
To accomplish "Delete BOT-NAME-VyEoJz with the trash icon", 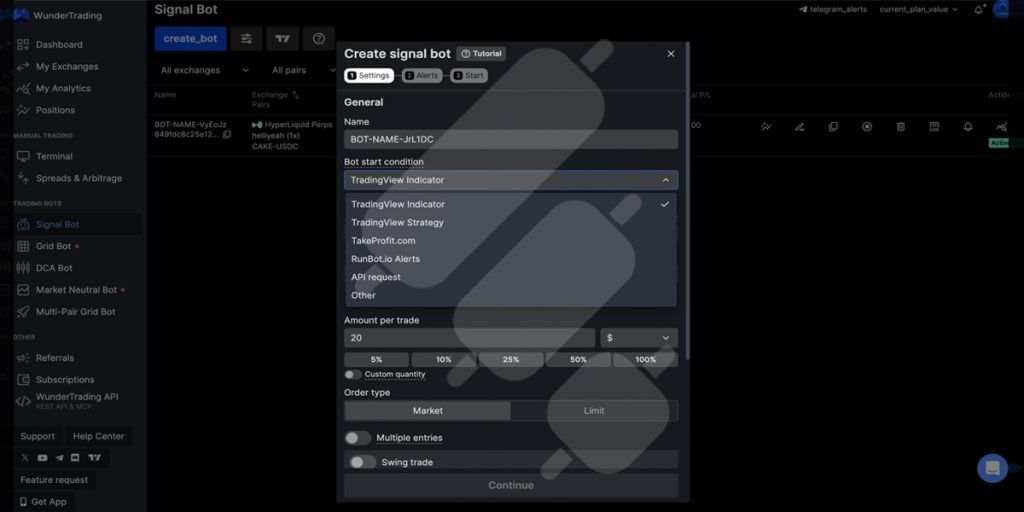I will (x=901, y=127).
